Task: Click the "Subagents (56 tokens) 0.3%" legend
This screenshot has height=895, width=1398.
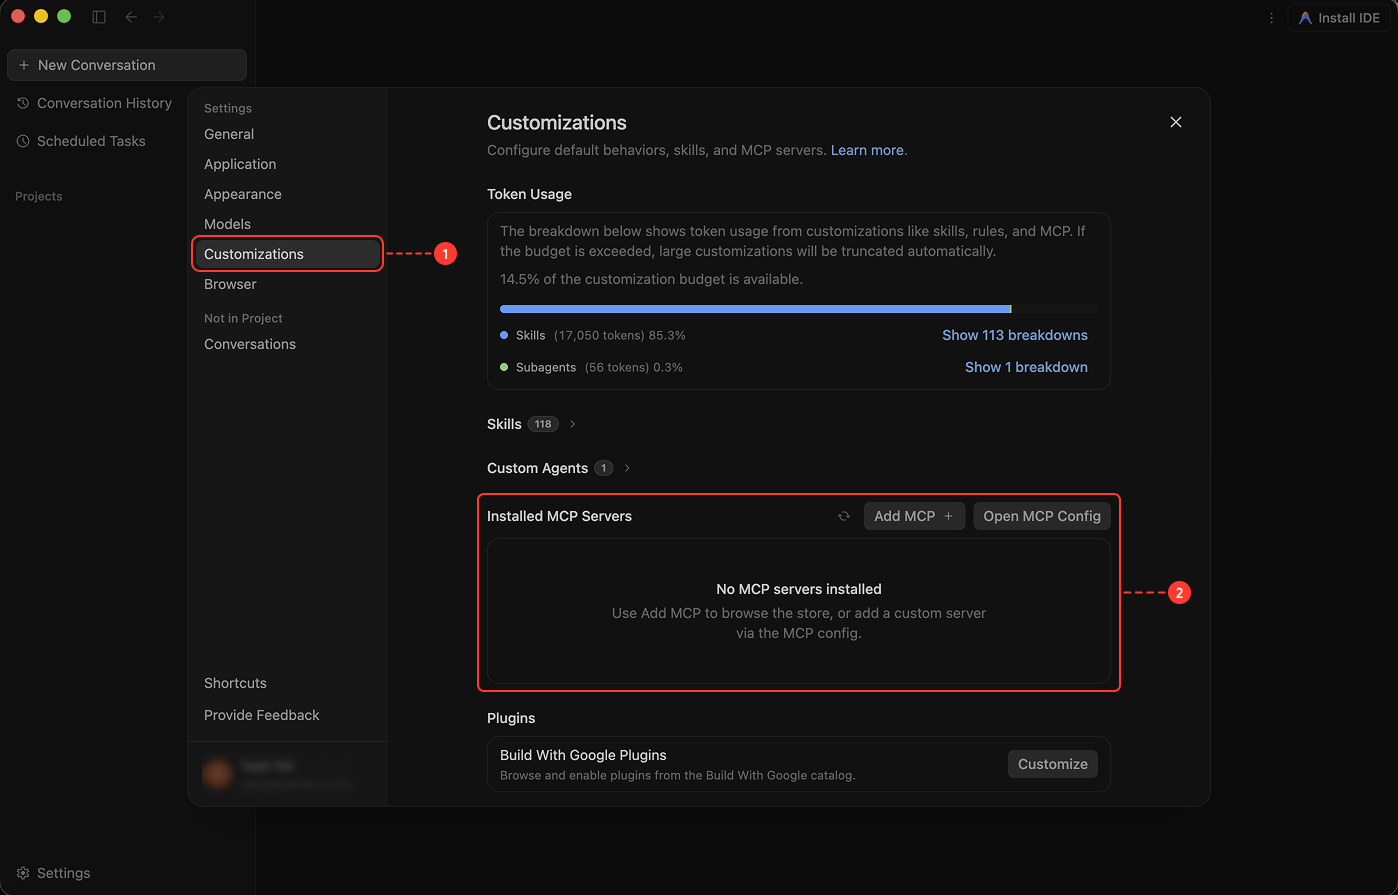Action: click(x=591, y=367)
